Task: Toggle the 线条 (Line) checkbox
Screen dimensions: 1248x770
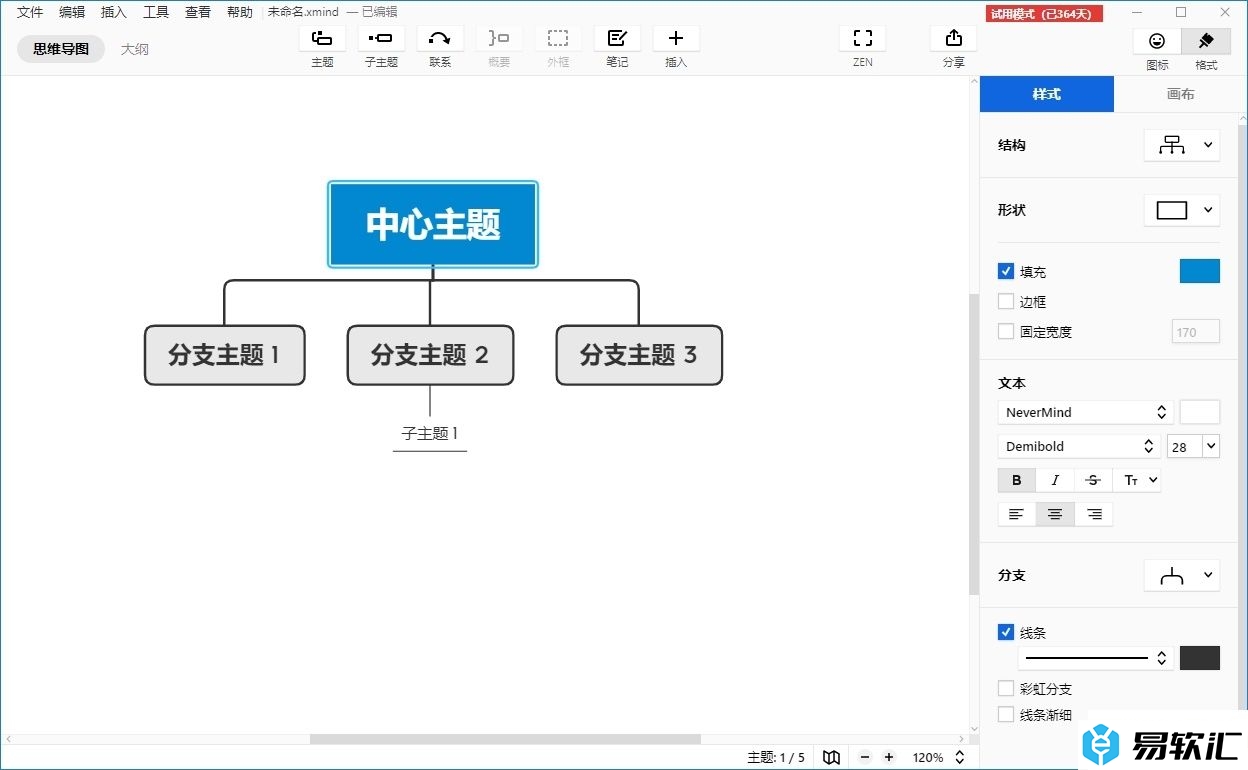Action: 1006,632
